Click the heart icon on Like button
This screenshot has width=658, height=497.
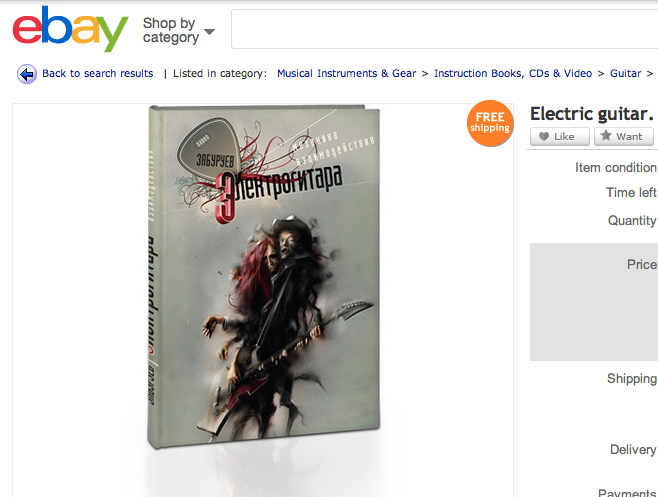click(544, 136)
